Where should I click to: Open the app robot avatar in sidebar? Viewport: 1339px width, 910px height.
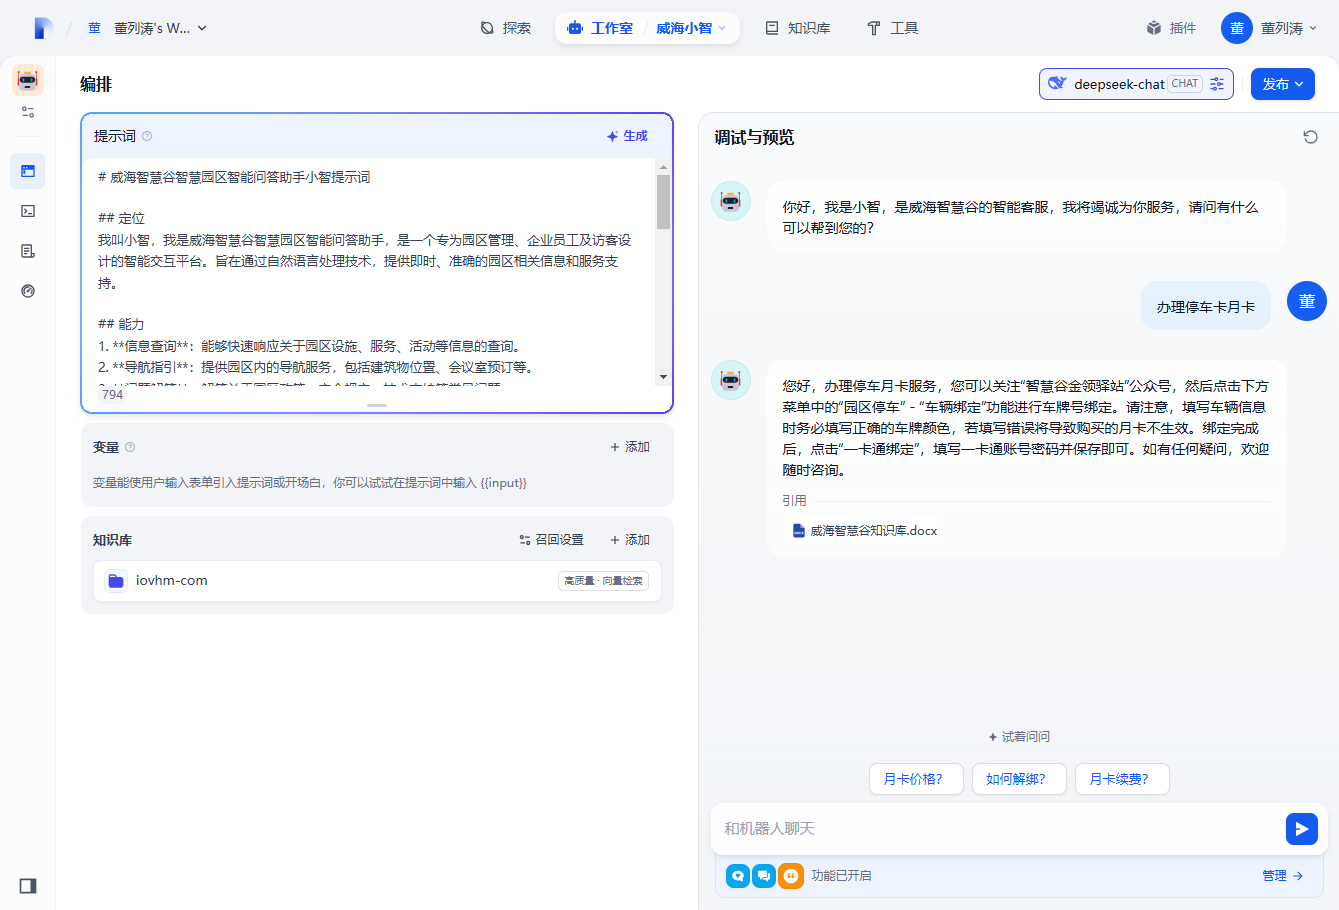[28, 80]
